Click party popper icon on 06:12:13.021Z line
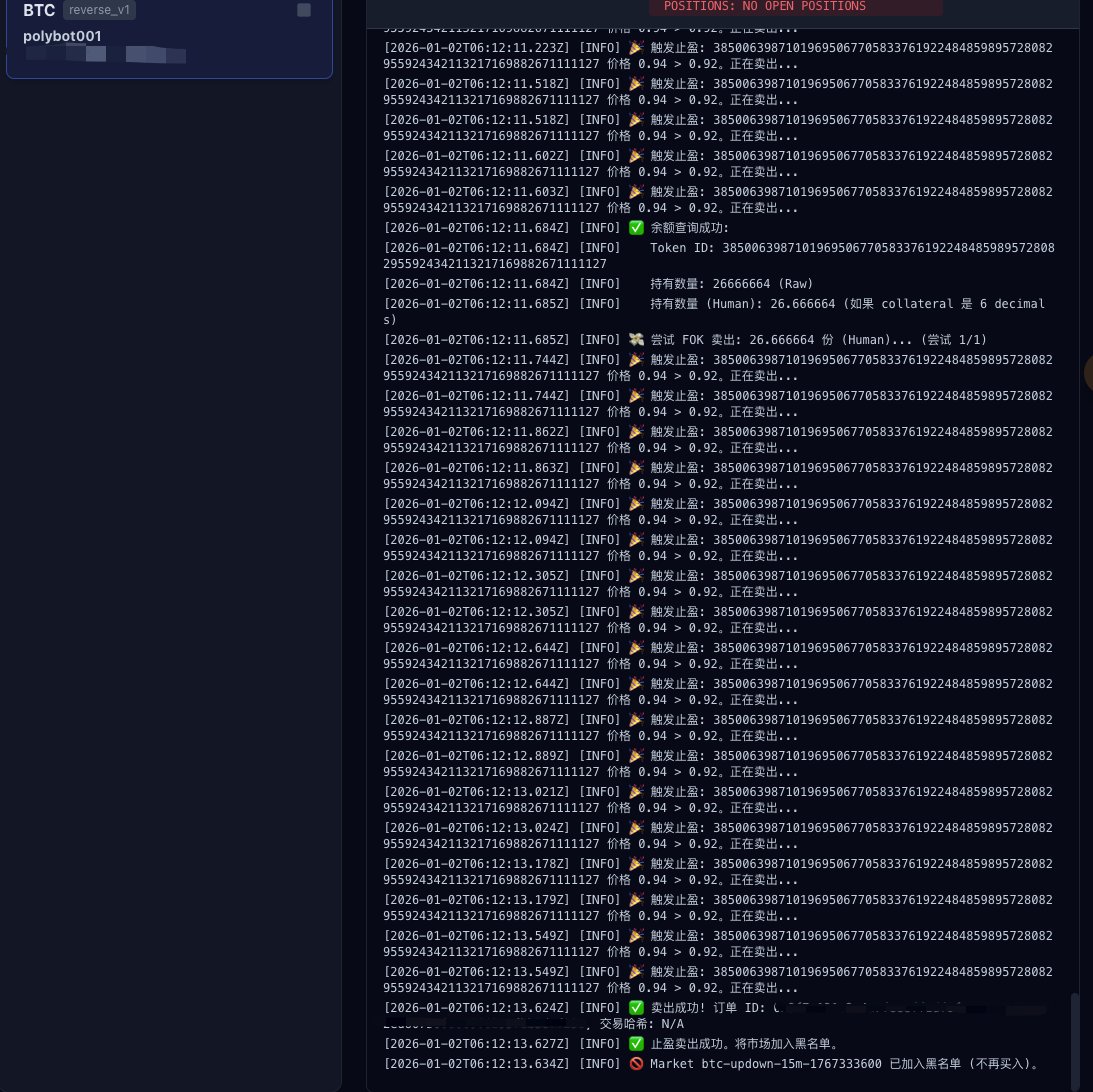This screenshot has width=1093, height=1092. [x=636, y=792]
